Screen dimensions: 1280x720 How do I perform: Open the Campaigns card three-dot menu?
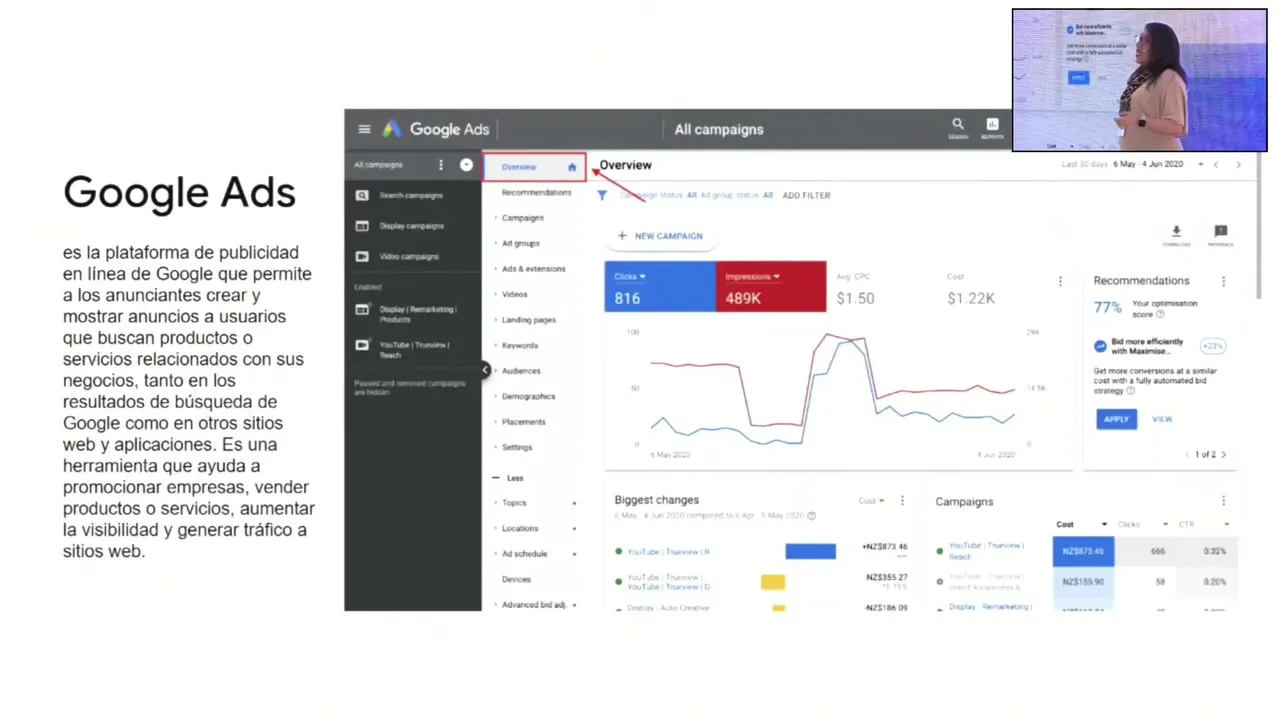point(1223,501)
